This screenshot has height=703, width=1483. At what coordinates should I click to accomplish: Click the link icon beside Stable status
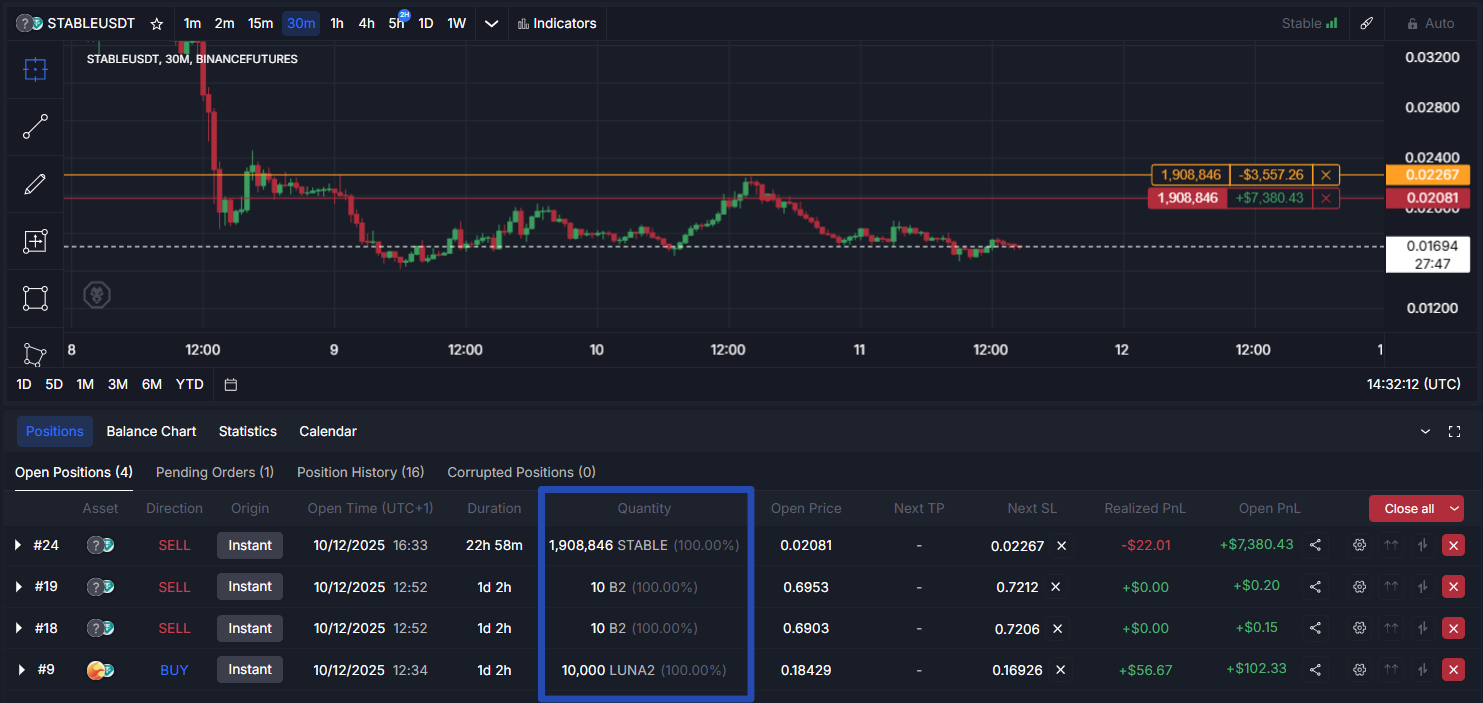[x=1367, y=23]
